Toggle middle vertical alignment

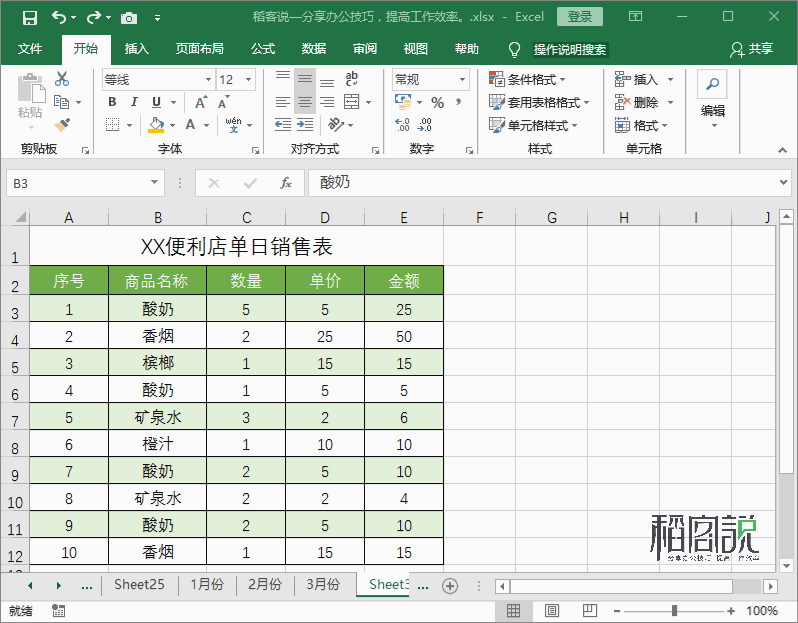tap(305, 79)
